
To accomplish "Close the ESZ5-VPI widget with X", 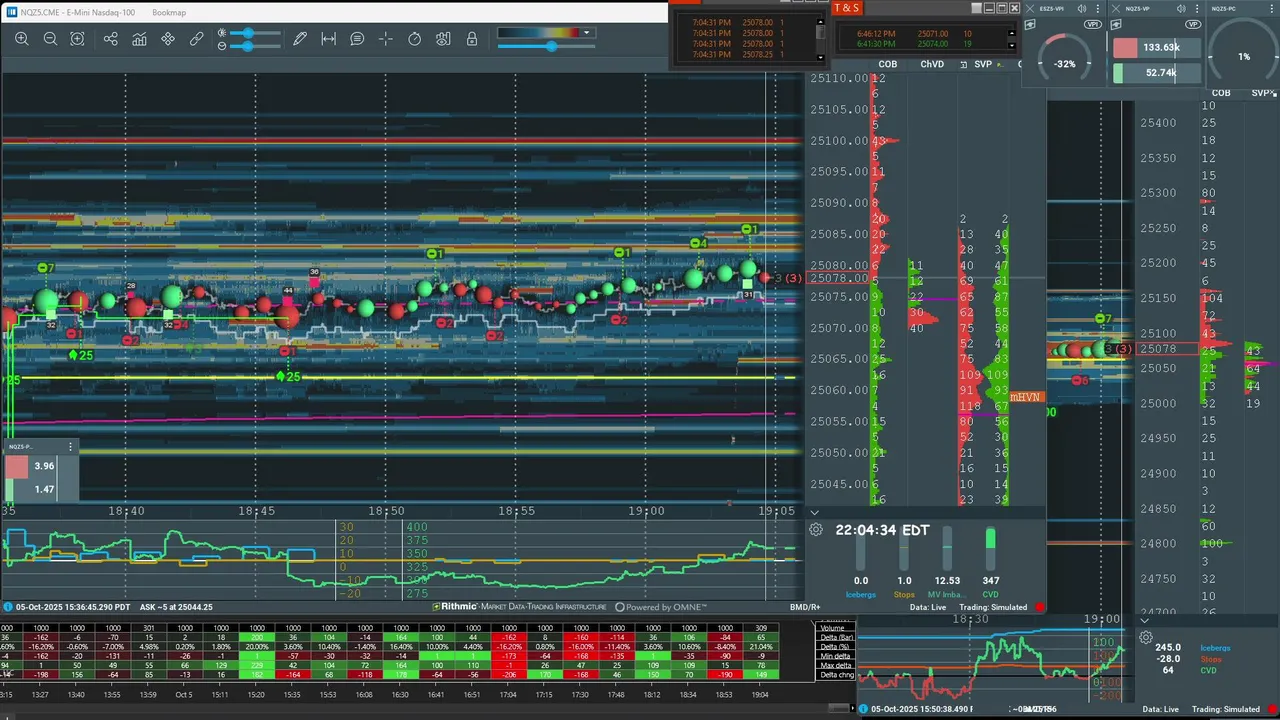I will (1031, 8).
